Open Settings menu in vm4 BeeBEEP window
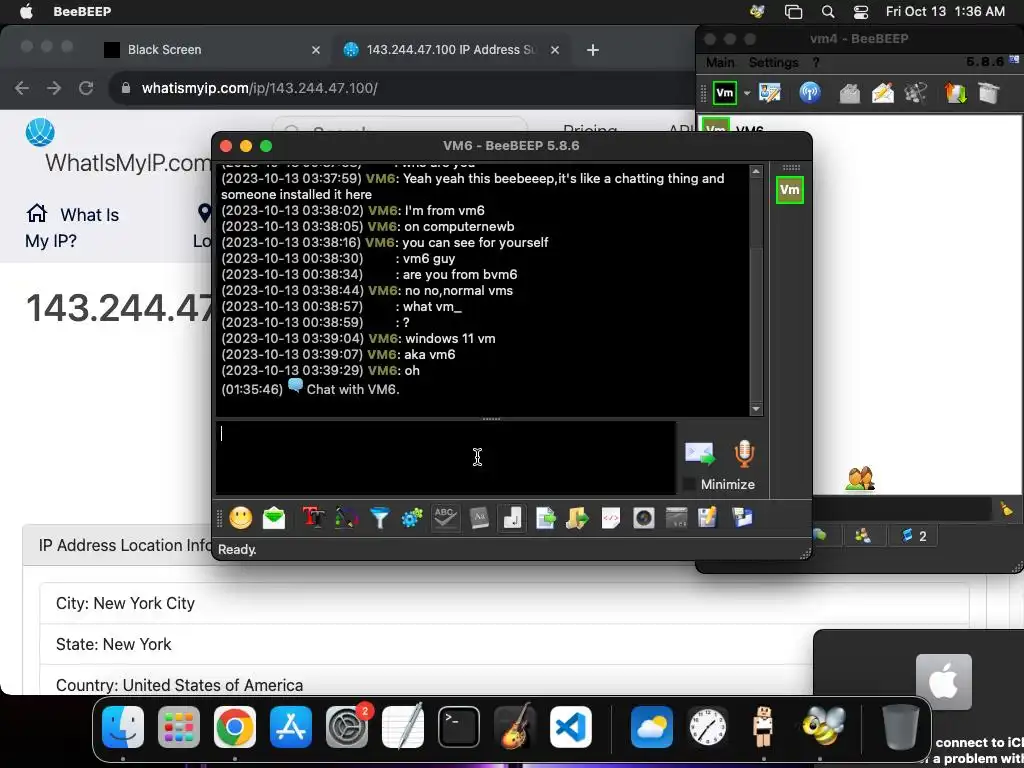The width and height of the screenshot is (1024, 768). point(773,63)
